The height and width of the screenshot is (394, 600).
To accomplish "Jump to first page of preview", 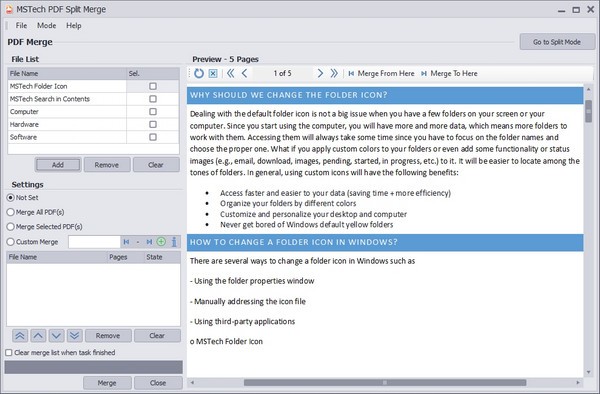I will click(230, 73).
